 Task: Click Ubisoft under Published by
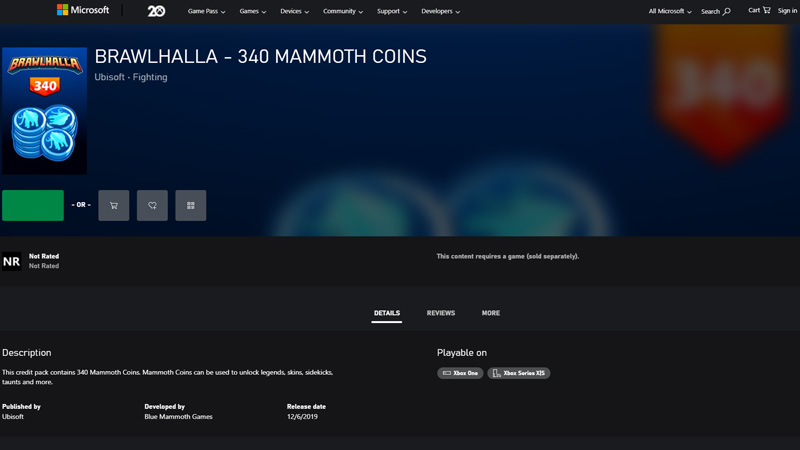(13, 416)
